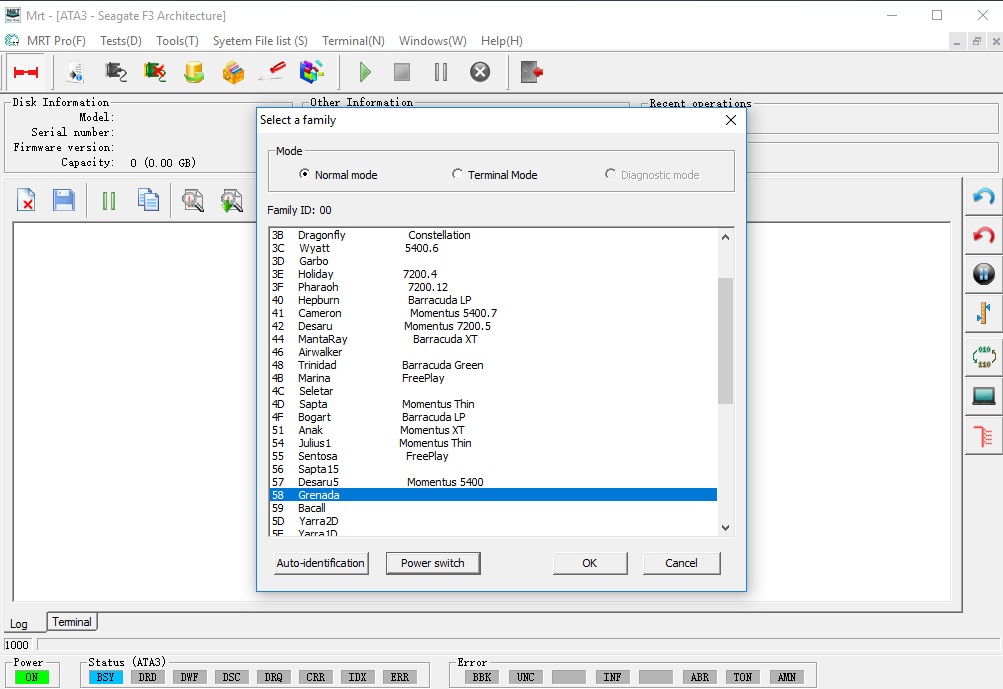Screen dimensions: 1003x689
Task: Click the blue curved arrow sidebar icon
Action: [x=983, y=196]
